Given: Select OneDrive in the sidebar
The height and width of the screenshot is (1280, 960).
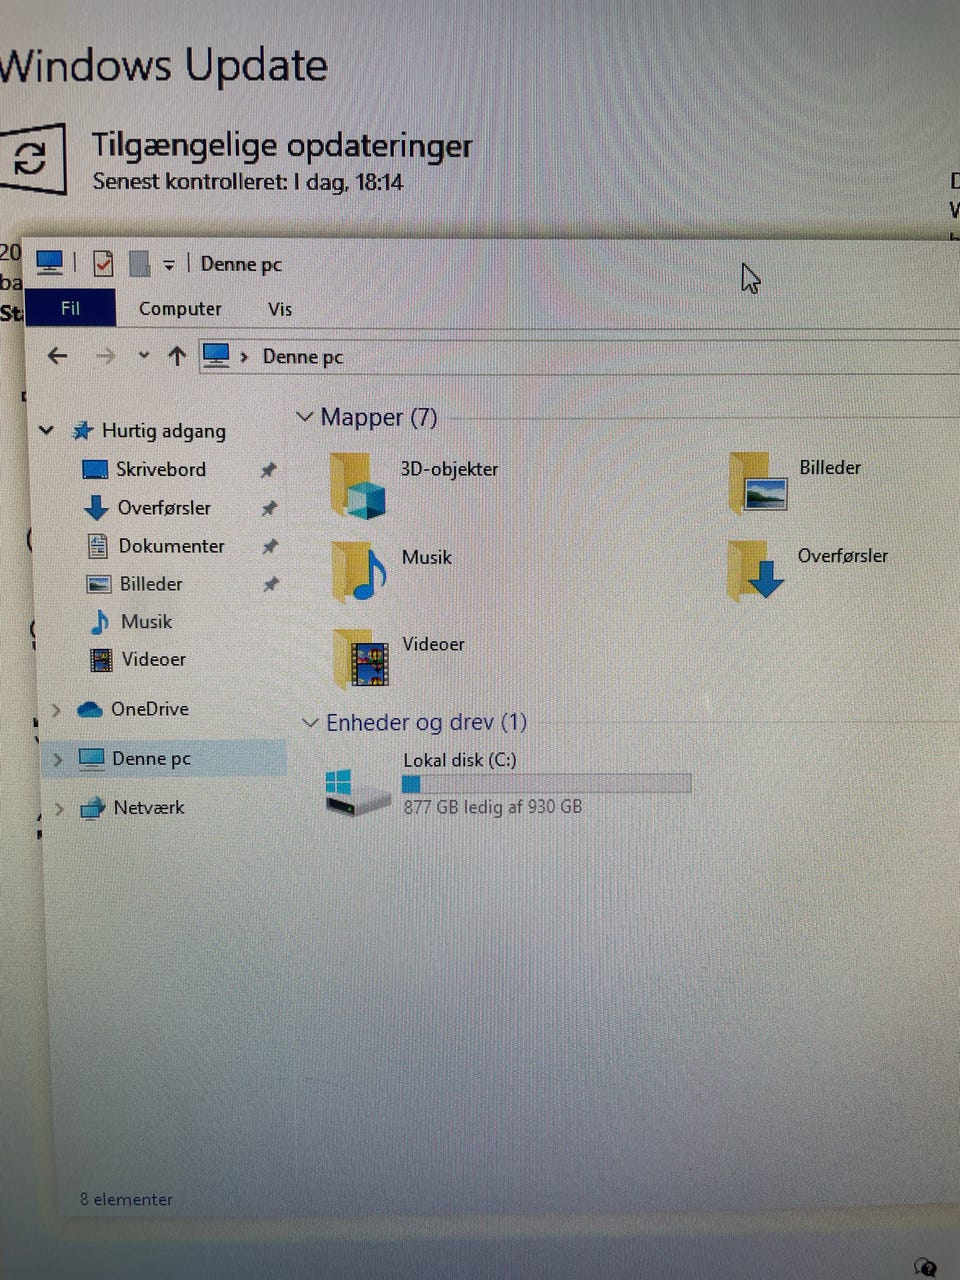Looking at the screenshot, I should tap(150, 709).
